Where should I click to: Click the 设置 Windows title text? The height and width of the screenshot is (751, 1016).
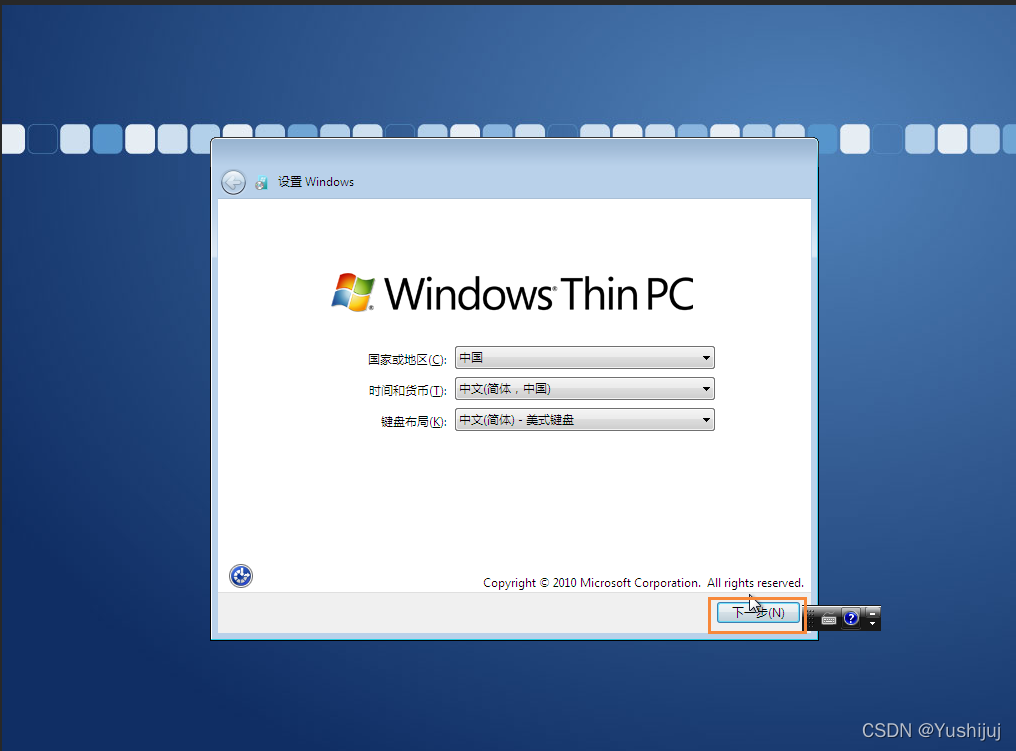[x=316, y=182]
